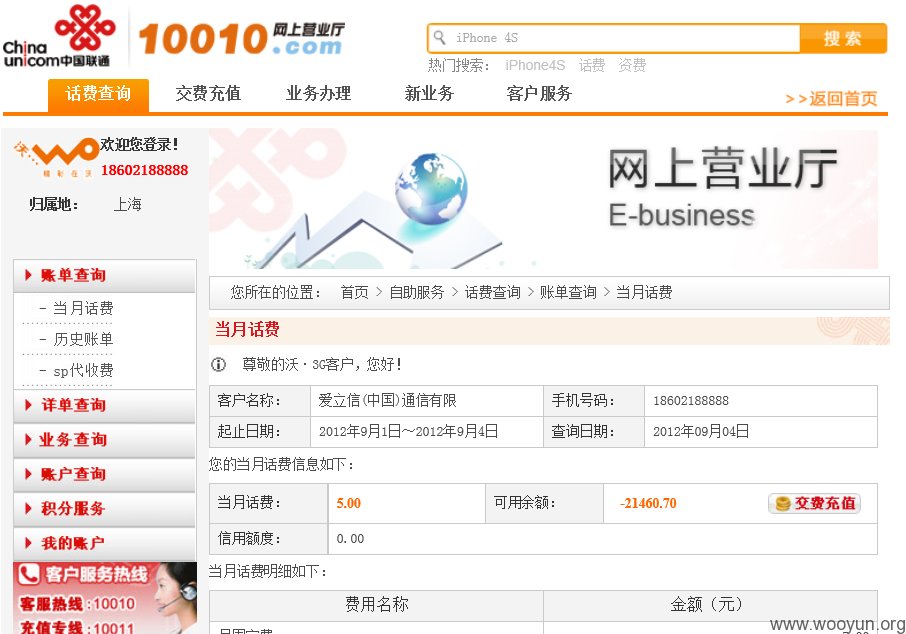Click the 交费充值 recharge button
The width and height of the screenshot is (906, 634).
[814, 503]
